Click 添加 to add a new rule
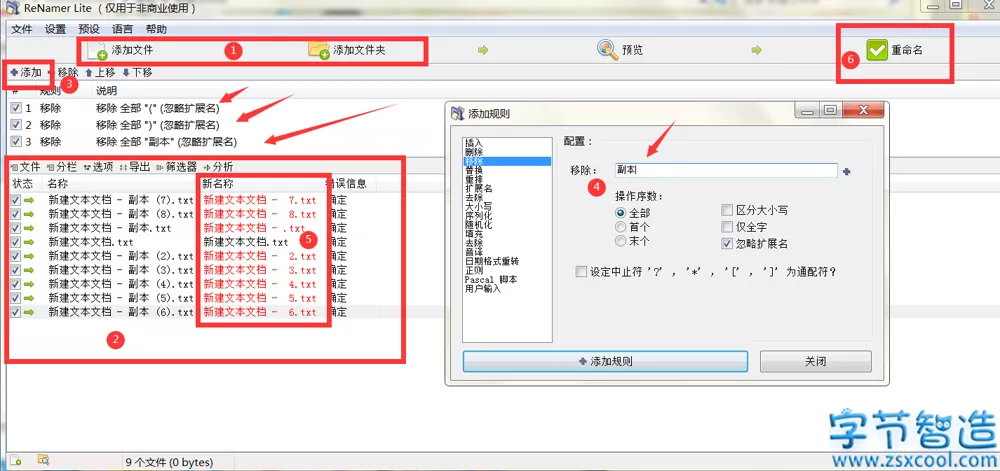 click(x=26, y=73)
